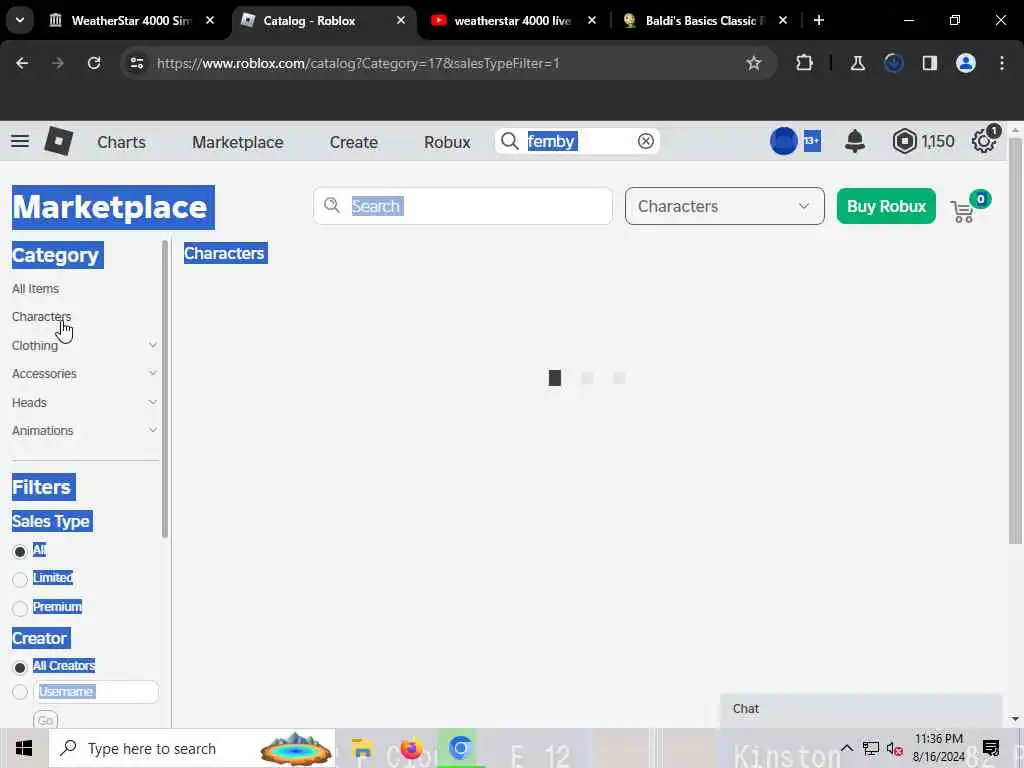This screenshot has height=768, width=1024.
Task: Select All Items category
Action: 35,289
